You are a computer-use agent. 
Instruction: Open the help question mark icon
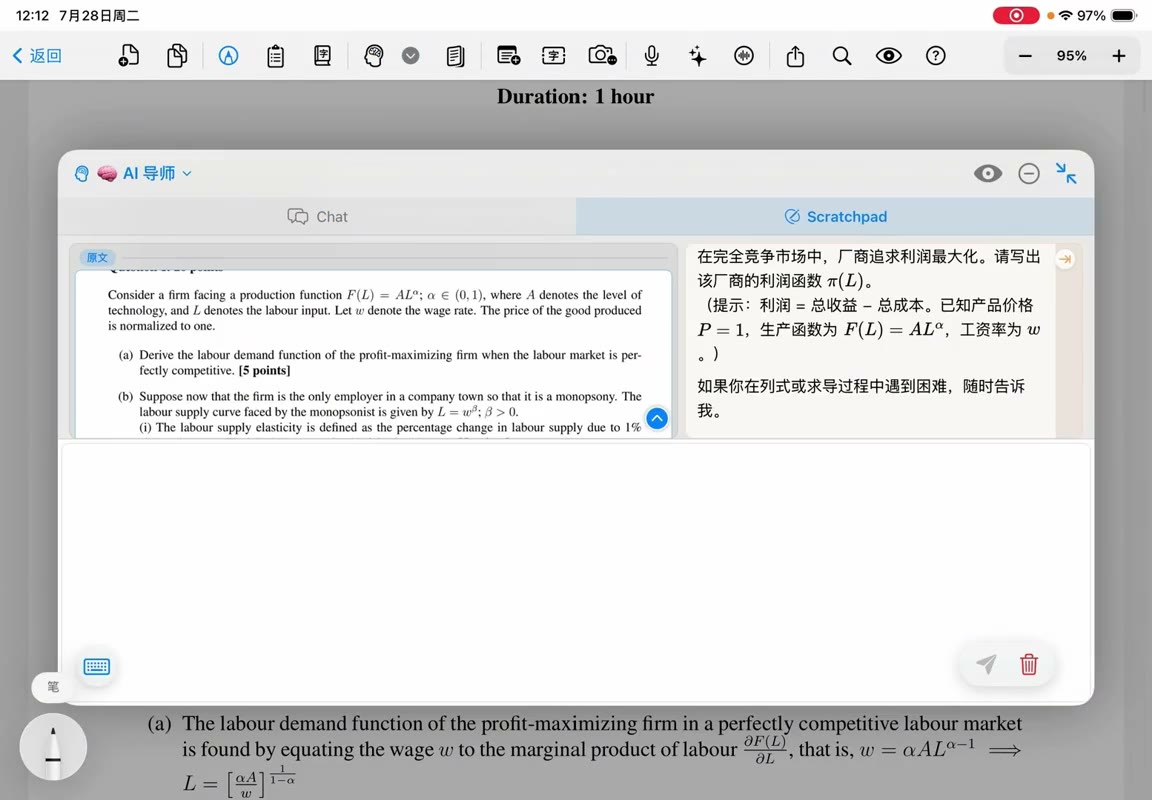coord(936,56)
